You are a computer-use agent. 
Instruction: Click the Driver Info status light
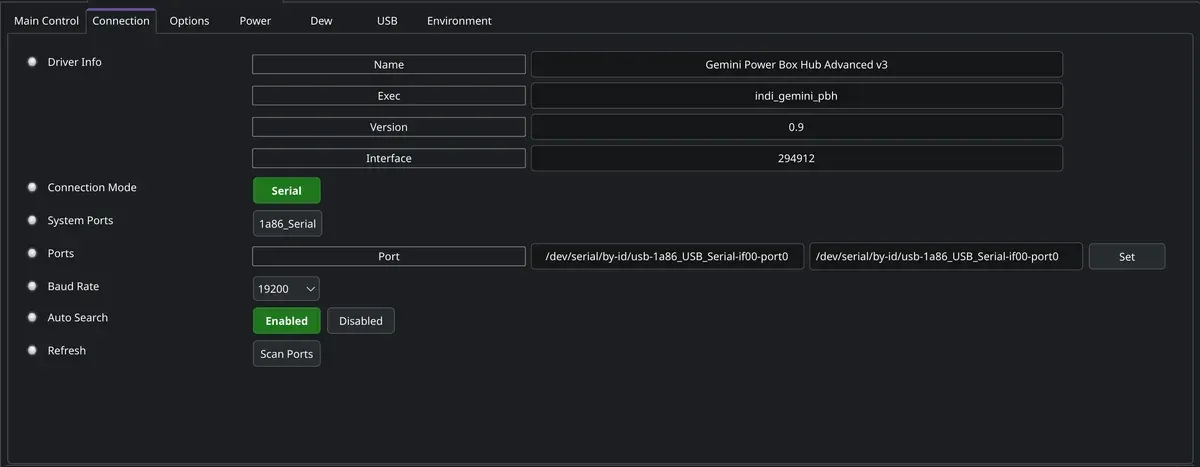pos(32,62)
